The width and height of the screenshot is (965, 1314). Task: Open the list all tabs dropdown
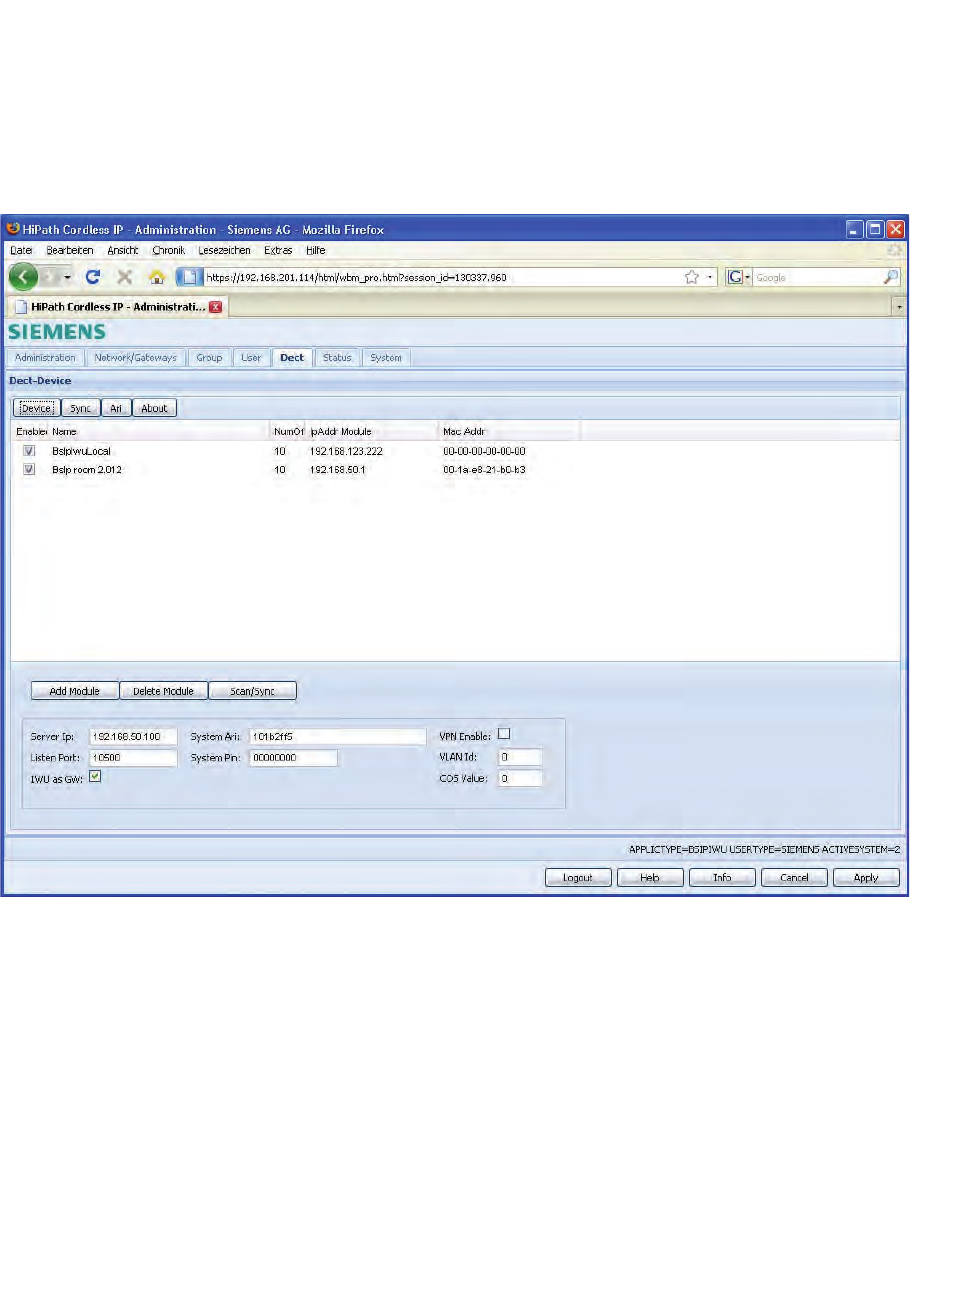click(899, 307)
